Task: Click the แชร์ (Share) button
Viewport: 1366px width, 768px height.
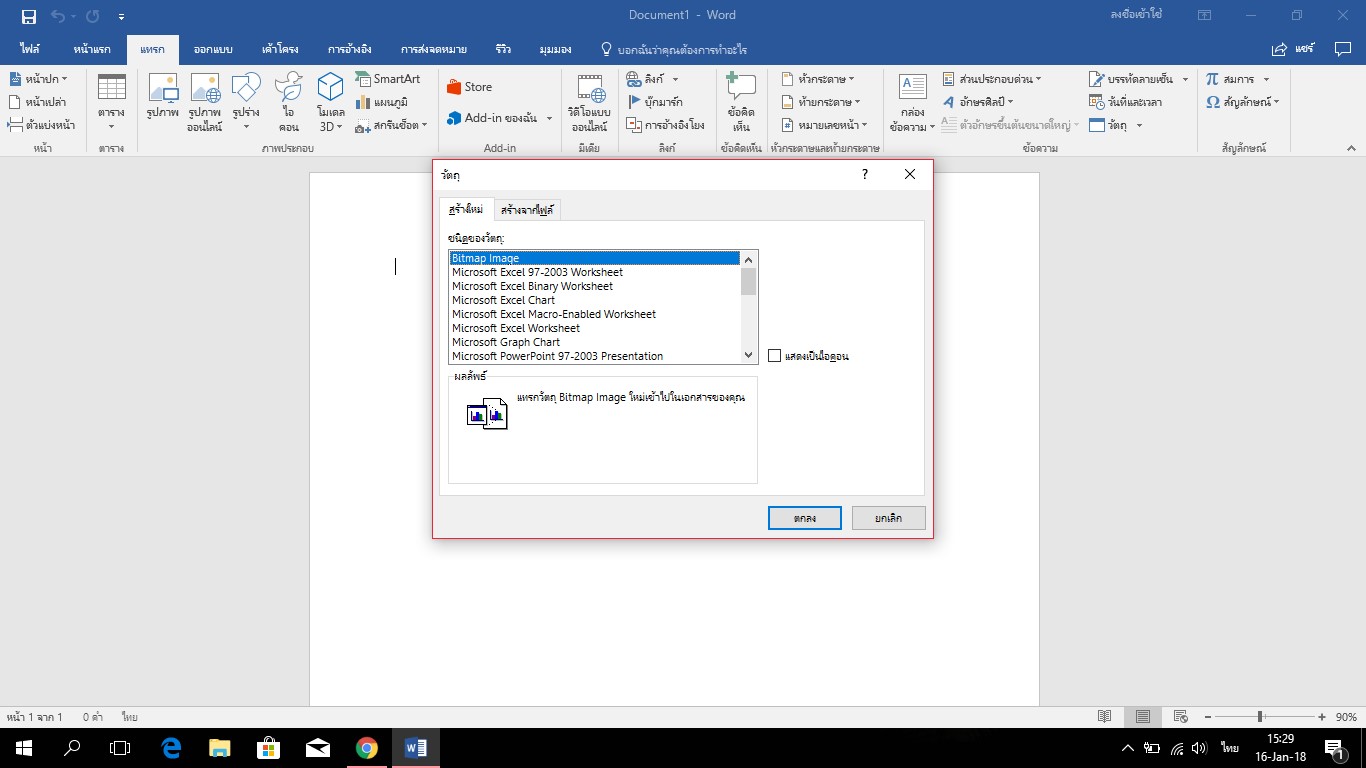Action: (x=1292, y=49)
